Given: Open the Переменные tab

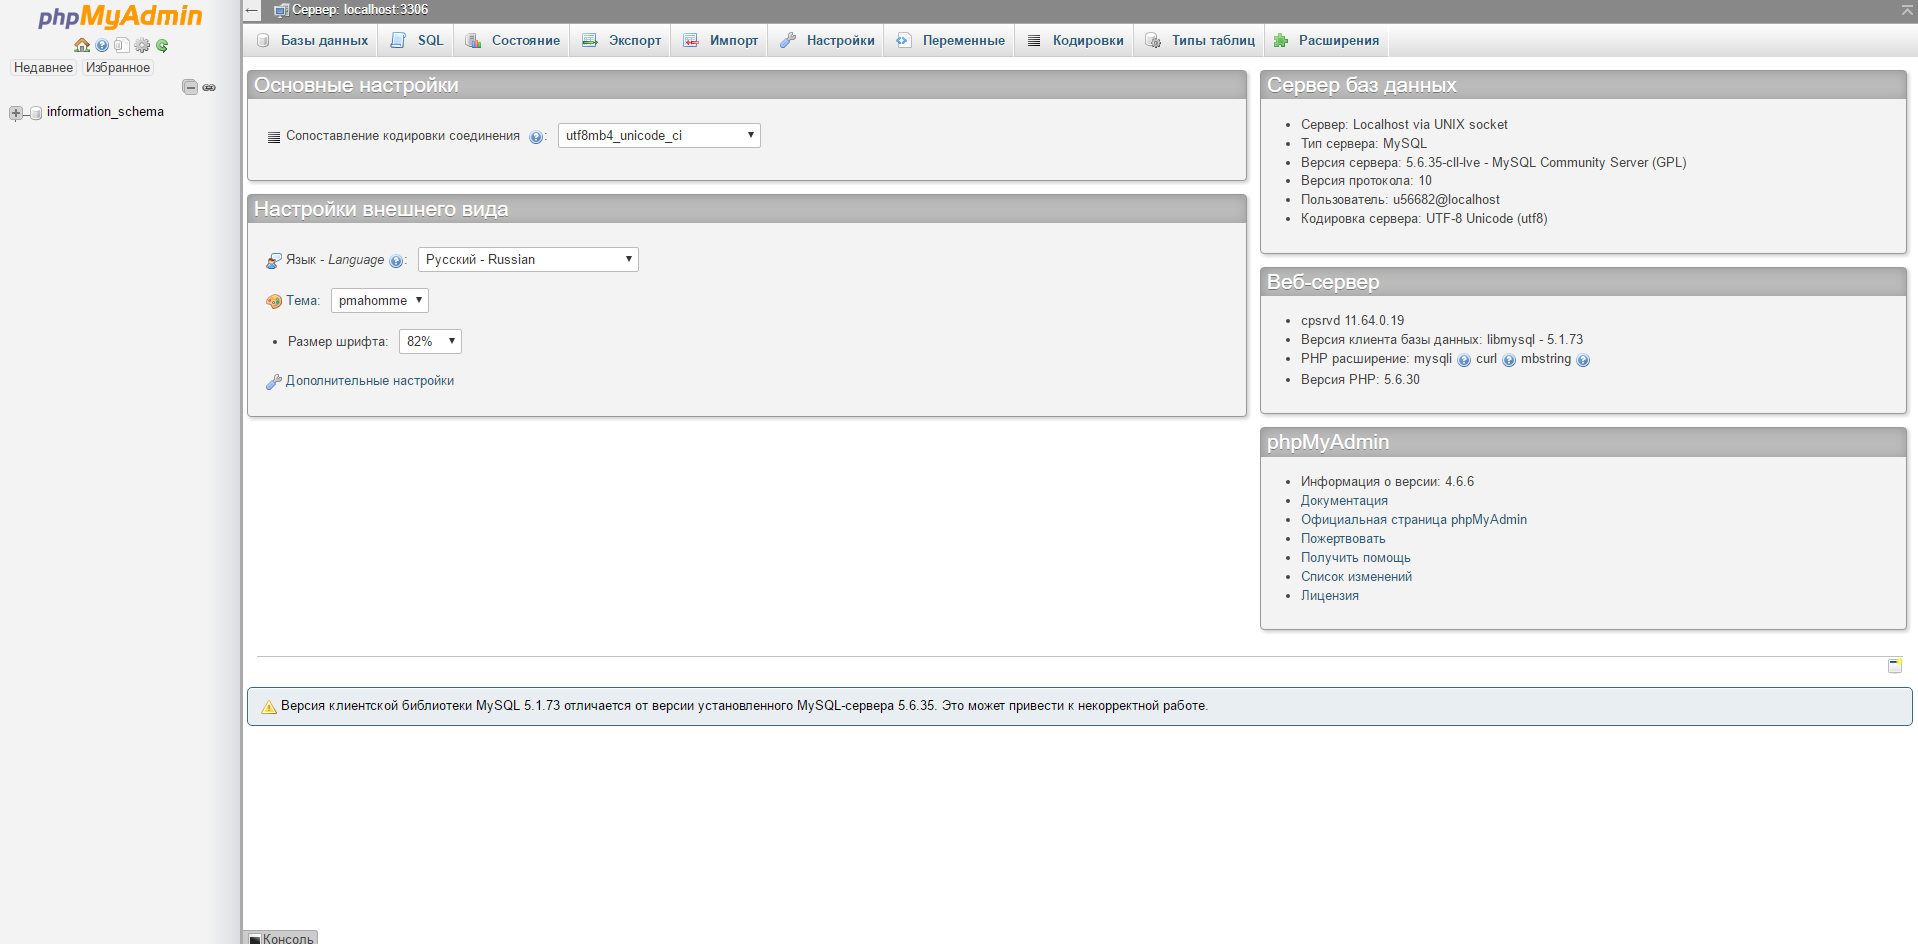Looking at the screenshot, I should pos(950,41).
